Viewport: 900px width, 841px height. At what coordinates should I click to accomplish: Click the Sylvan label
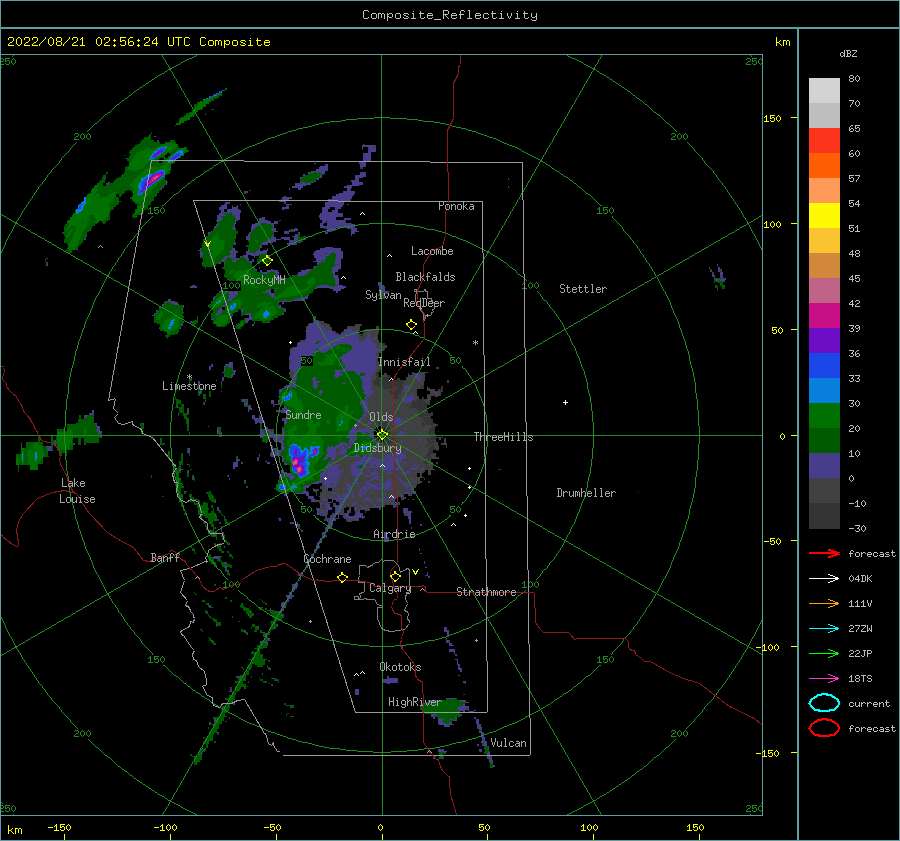pos(383,295)
